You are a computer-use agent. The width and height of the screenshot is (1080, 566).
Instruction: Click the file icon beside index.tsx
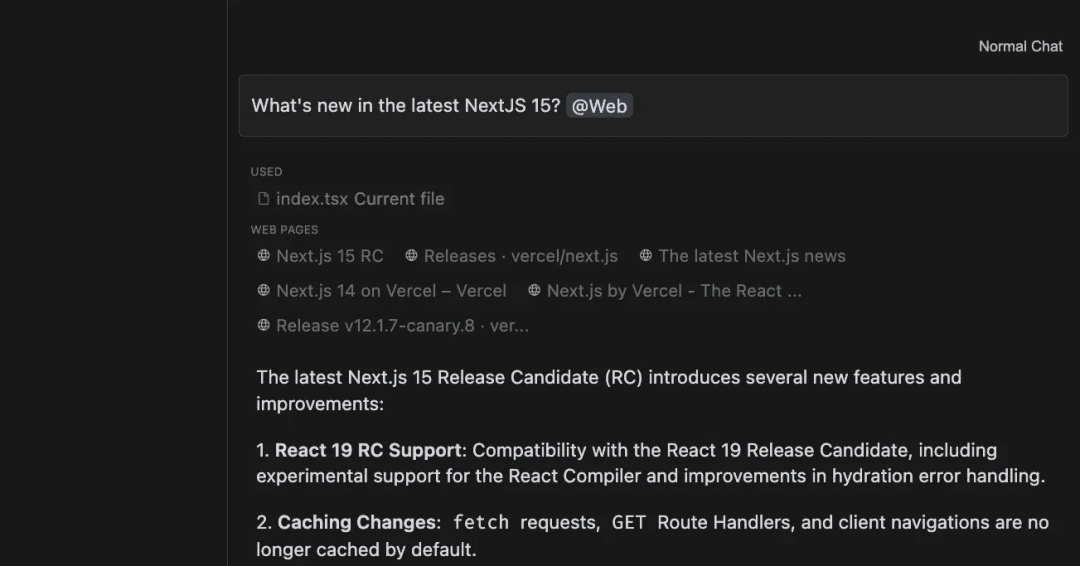pos(263,199)
